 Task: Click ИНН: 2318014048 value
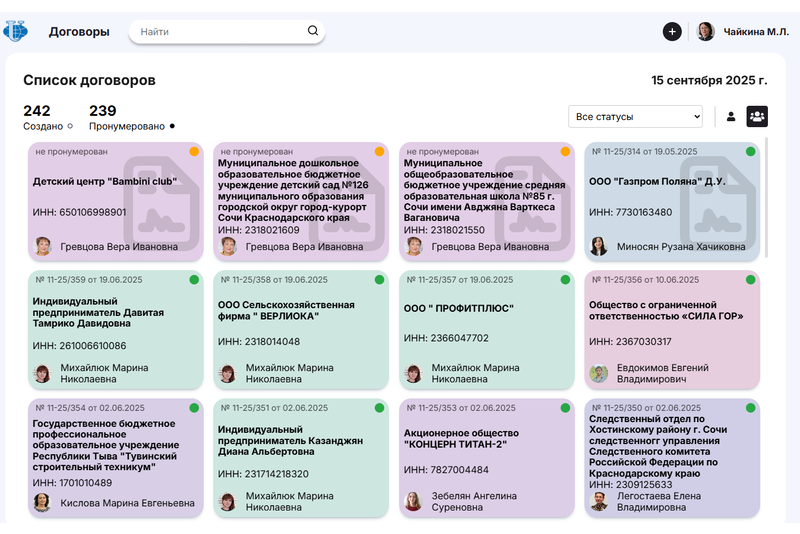(259, 342)
